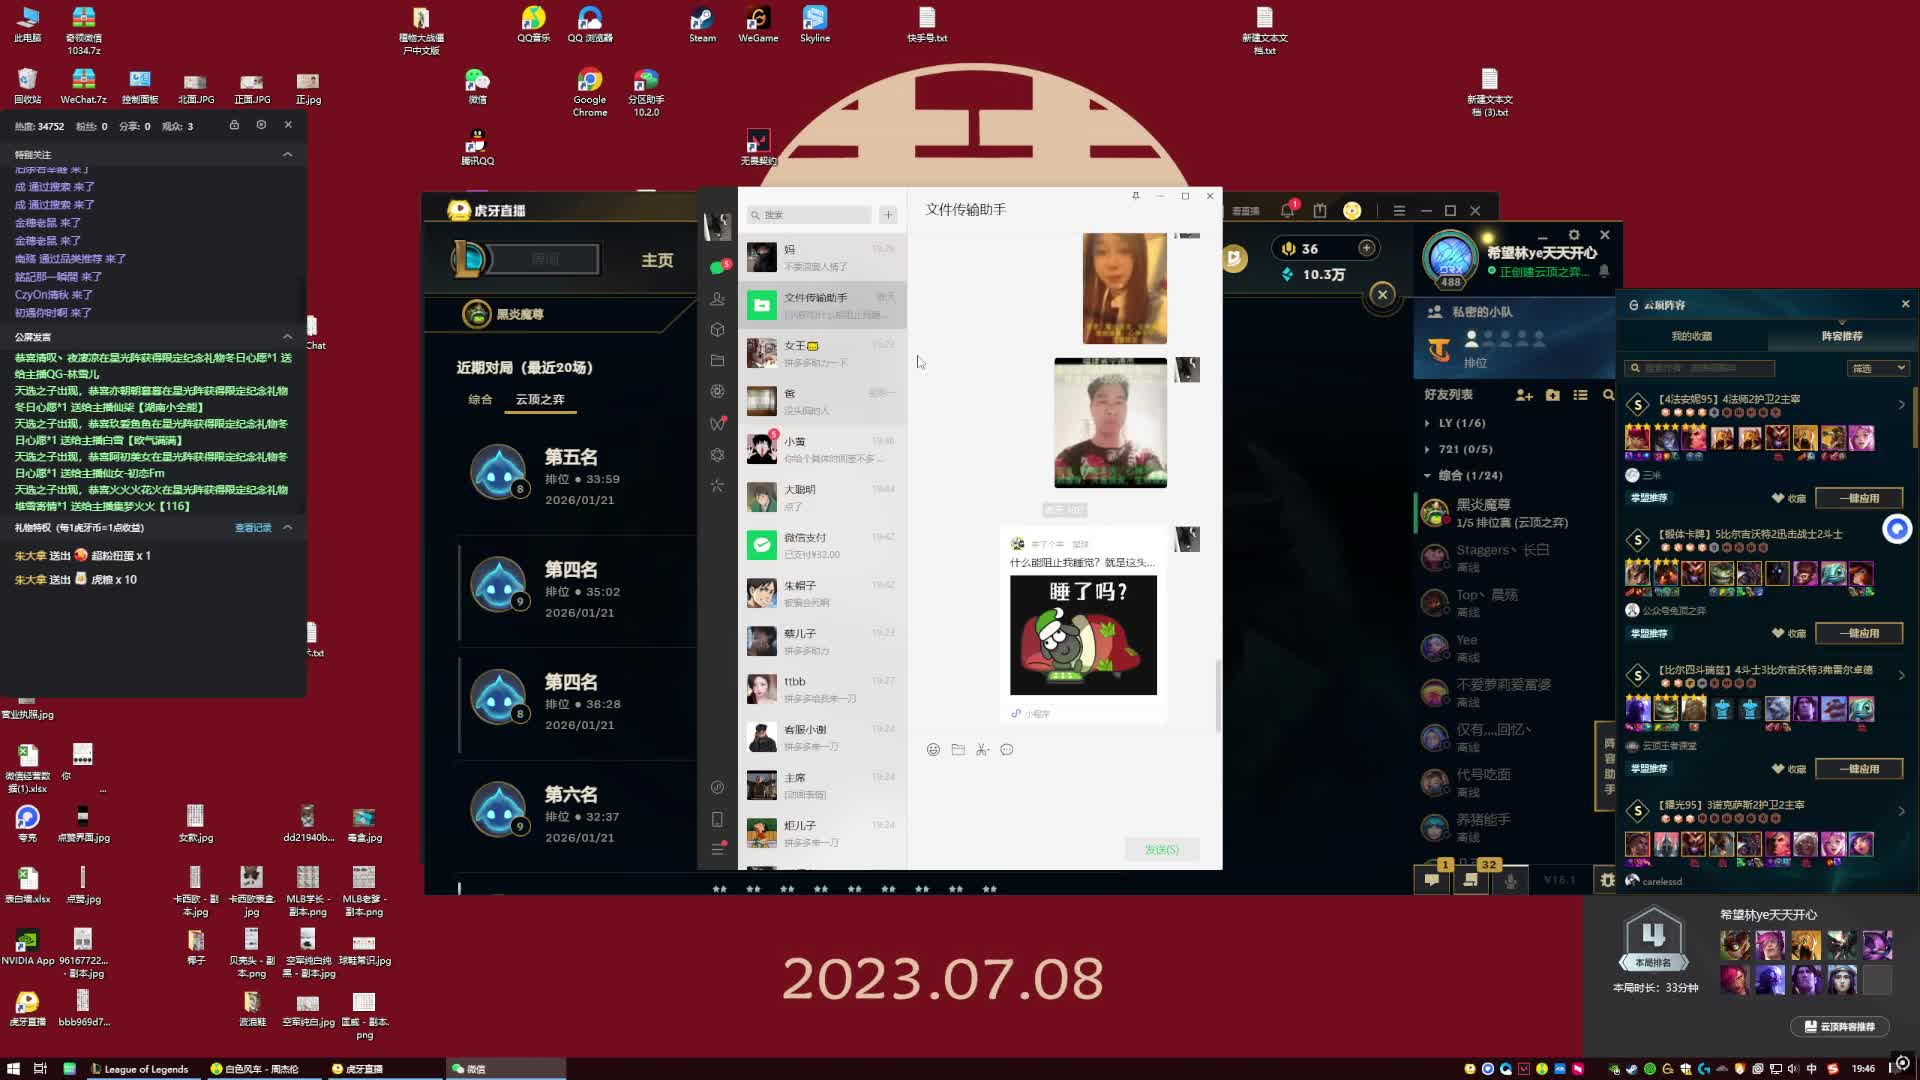Open WeChat contacts tab in sidebar

click(717, 299)
